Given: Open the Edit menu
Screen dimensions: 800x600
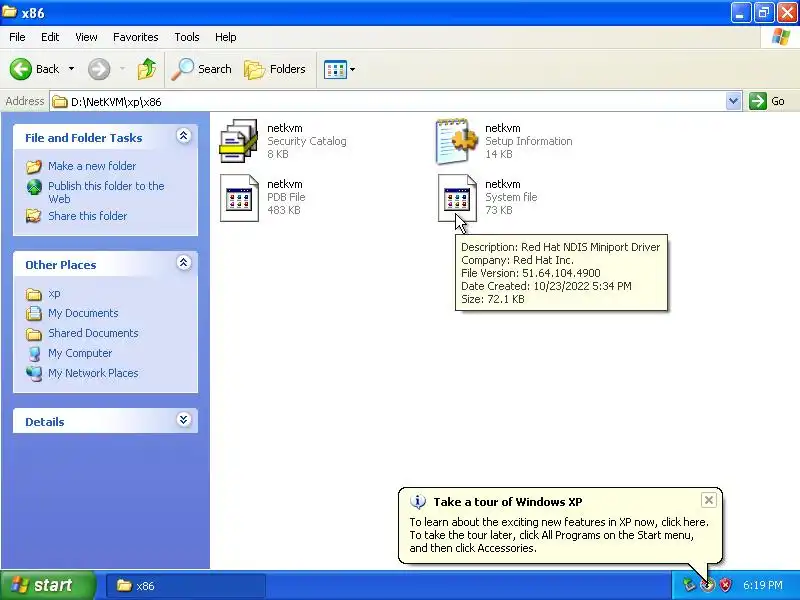Looking at the screenshot, I should (50, 37).
